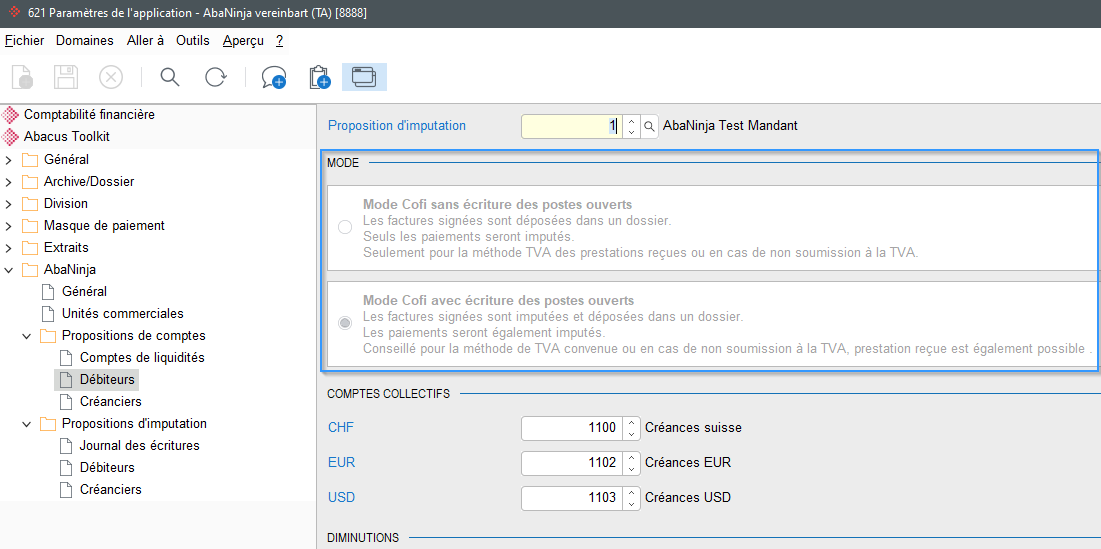Screen dimensions: 1101x549
Task: Collapse the Propositions de comptes node
Action: point(27,336)
